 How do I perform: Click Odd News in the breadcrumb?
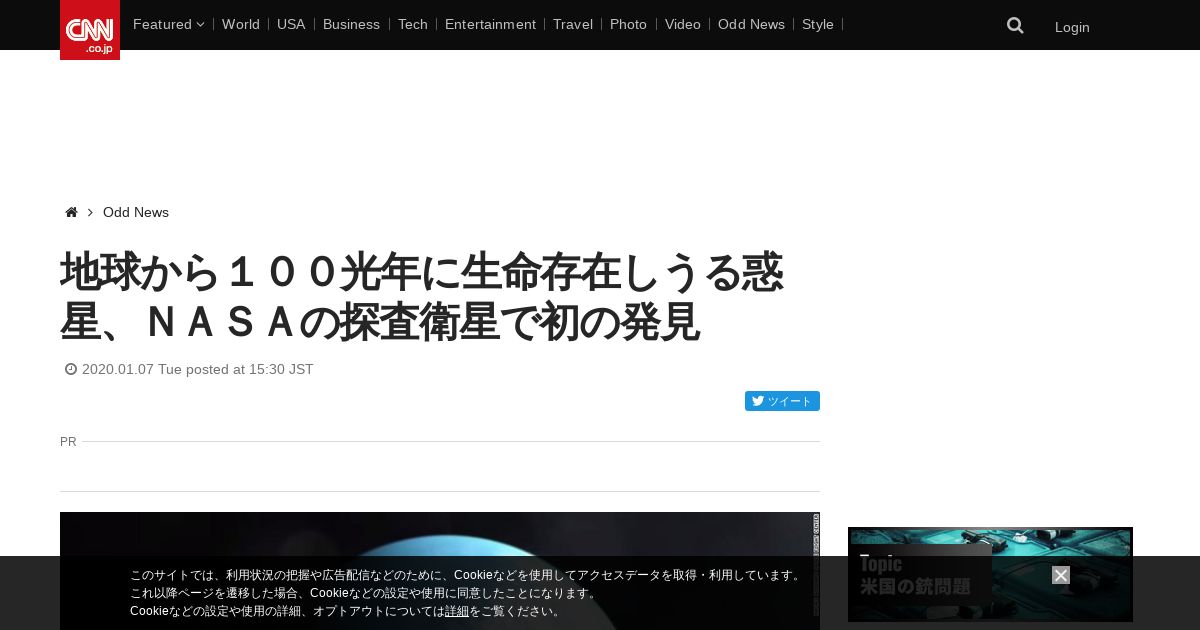pos(136,212)
